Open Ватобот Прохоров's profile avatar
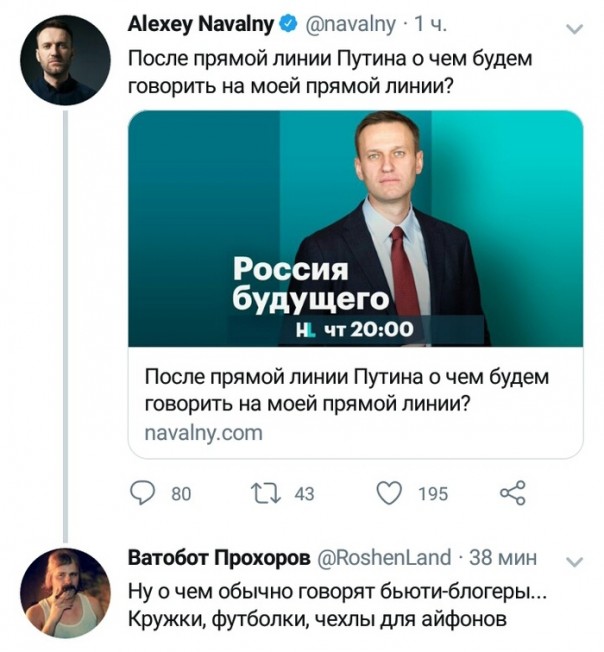This screenshot has height=652, width=604. 65,592
